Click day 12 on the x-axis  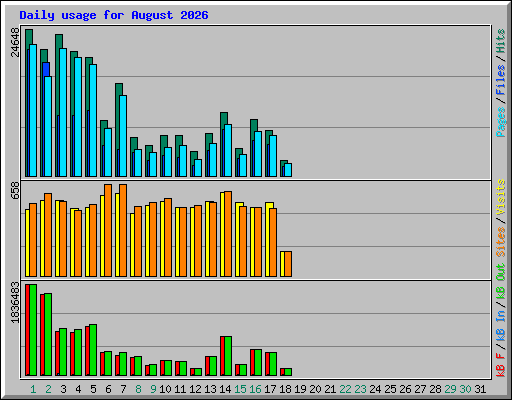[x=195, y=389]
